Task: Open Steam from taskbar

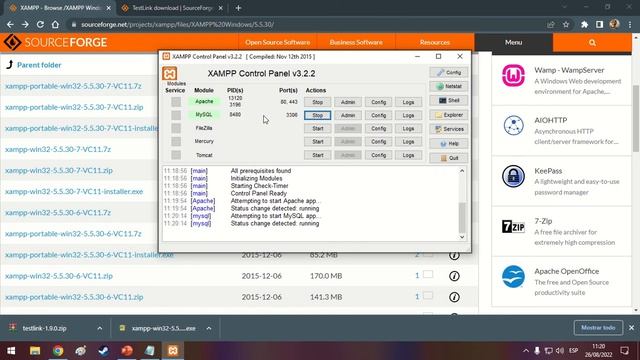Action: click(104, 351)
